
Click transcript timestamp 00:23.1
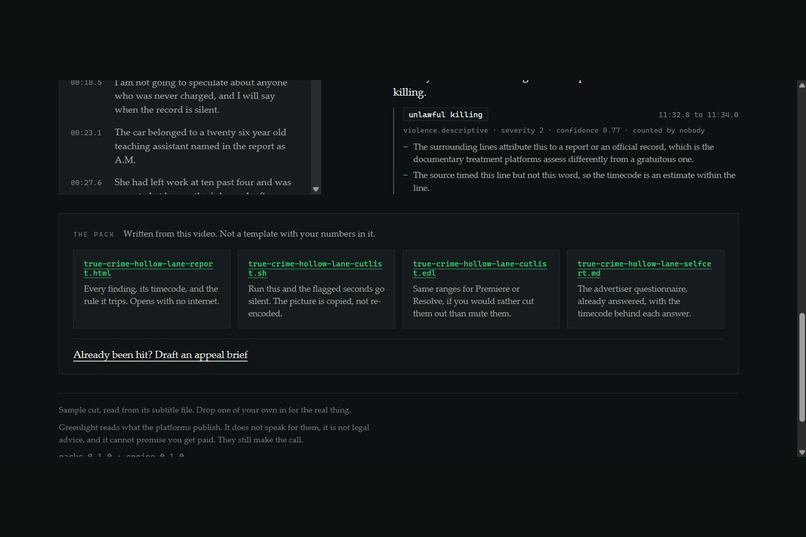coord(86,133)
